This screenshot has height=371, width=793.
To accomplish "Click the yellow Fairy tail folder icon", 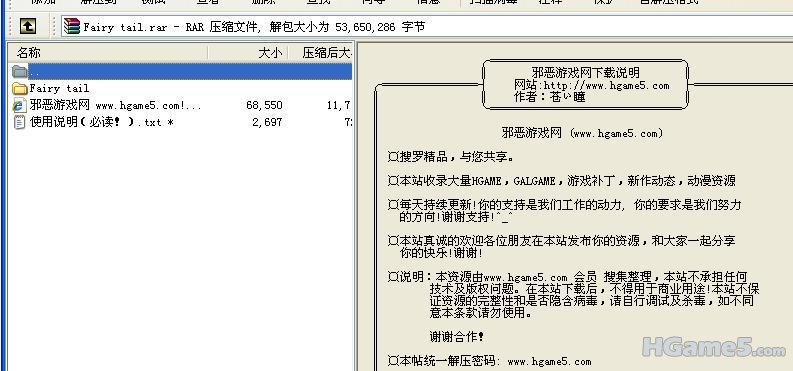I will click(20, 89).
